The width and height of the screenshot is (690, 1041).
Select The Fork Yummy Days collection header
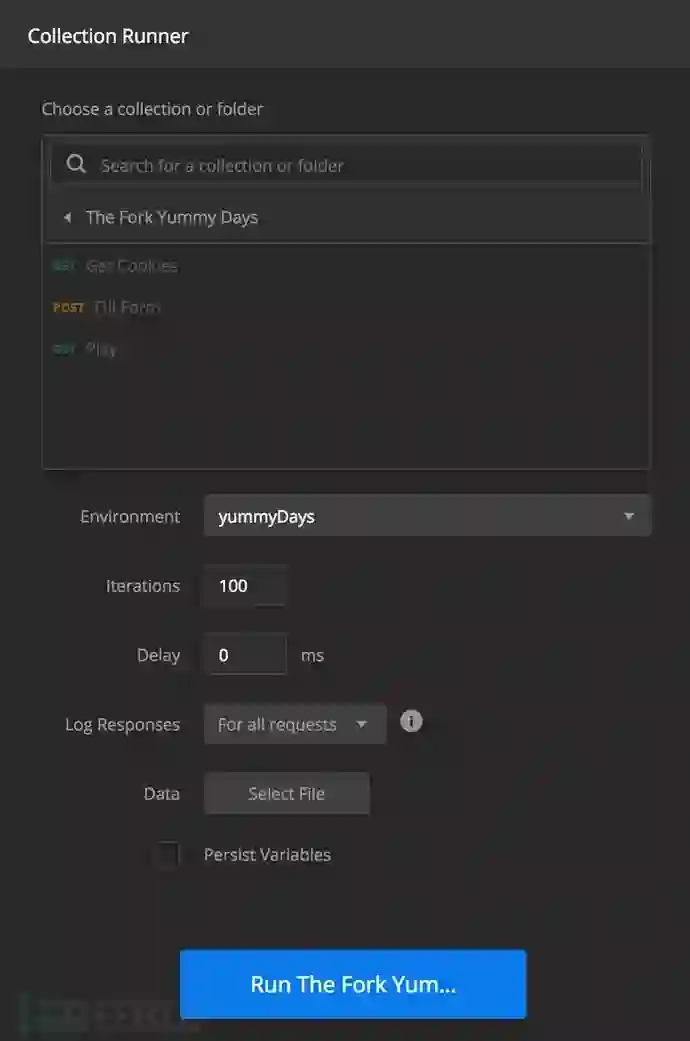[172, 218]
